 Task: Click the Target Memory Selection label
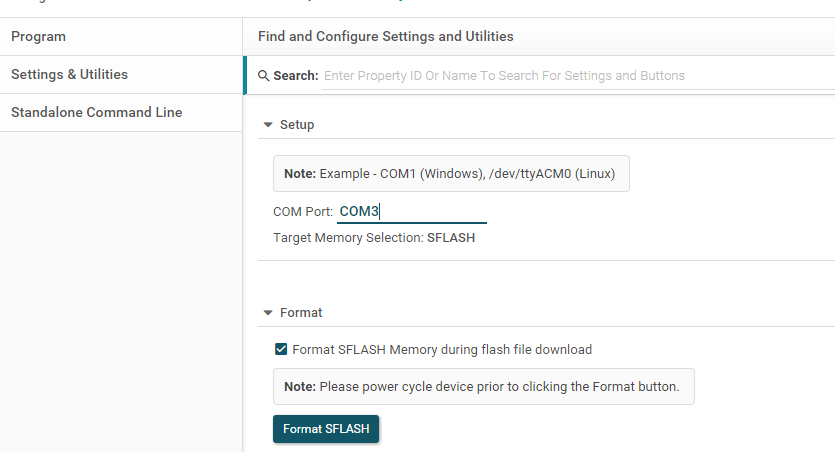[x=348, y=238]
